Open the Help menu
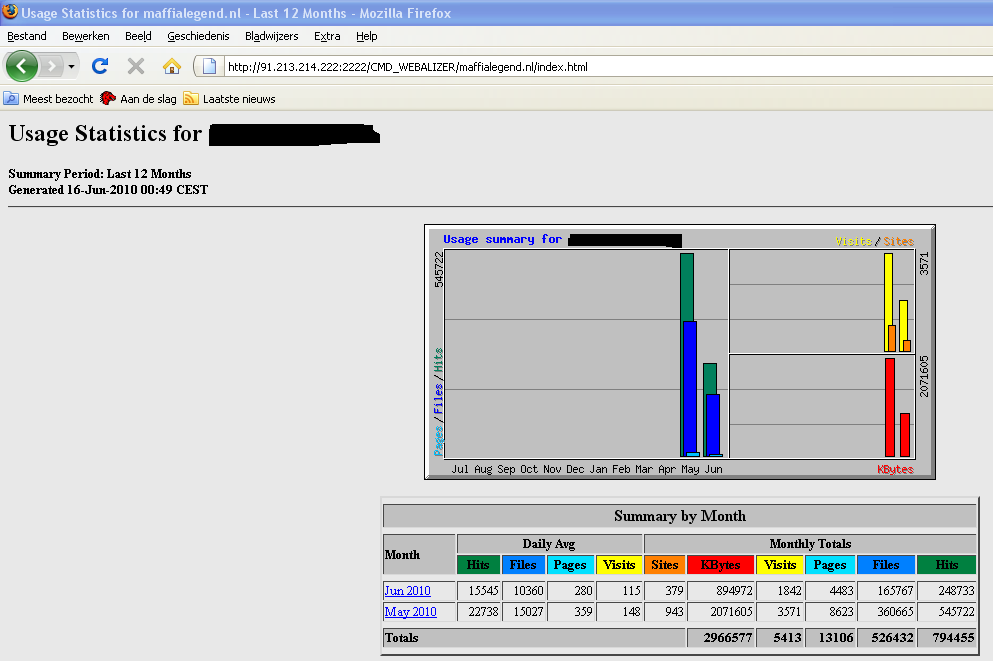The height and width of the screenshot is (661, 993). pos(366,36)
